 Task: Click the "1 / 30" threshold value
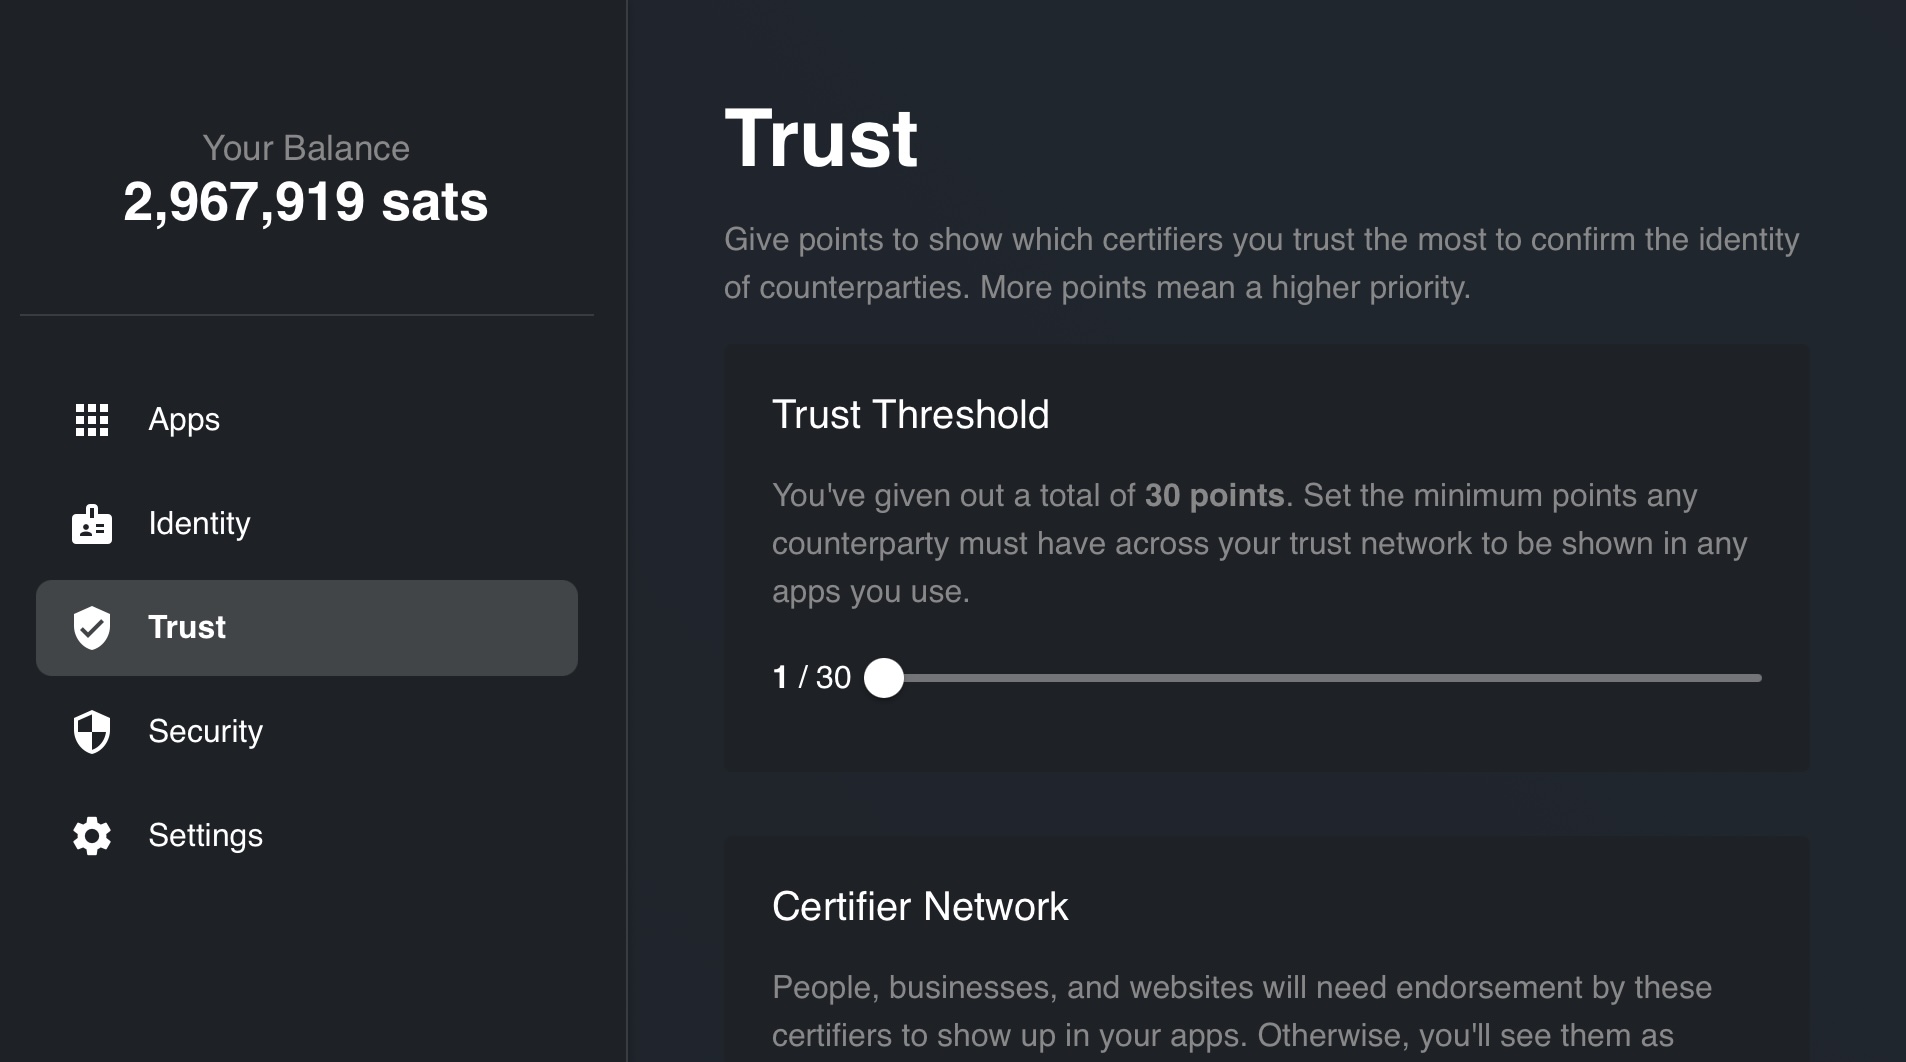coord(811,678)
